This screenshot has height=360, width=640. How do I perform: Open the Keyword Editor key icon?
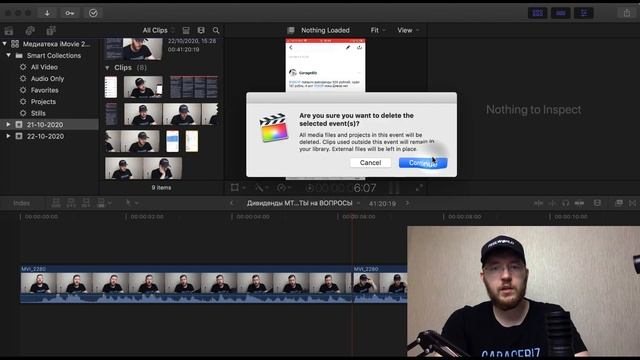[70, 13]
